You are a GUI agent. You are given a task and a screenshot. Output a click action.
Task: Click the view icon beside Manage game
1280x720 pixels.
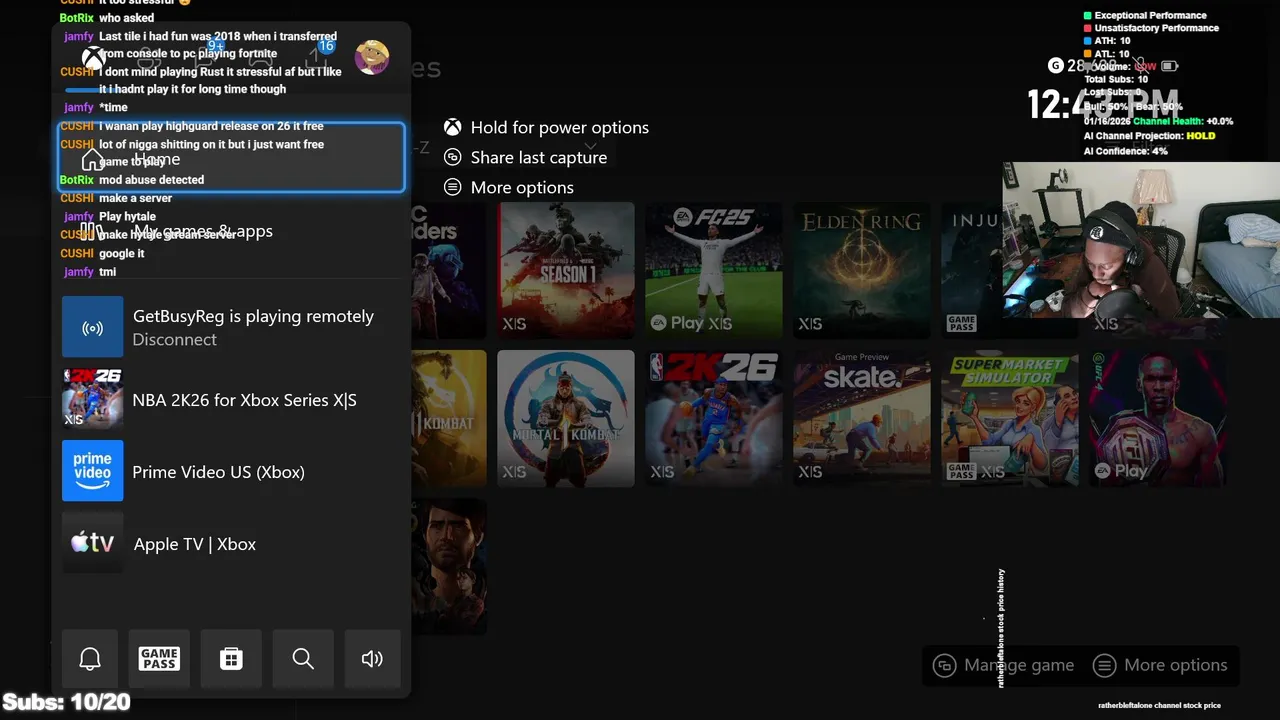944,665
